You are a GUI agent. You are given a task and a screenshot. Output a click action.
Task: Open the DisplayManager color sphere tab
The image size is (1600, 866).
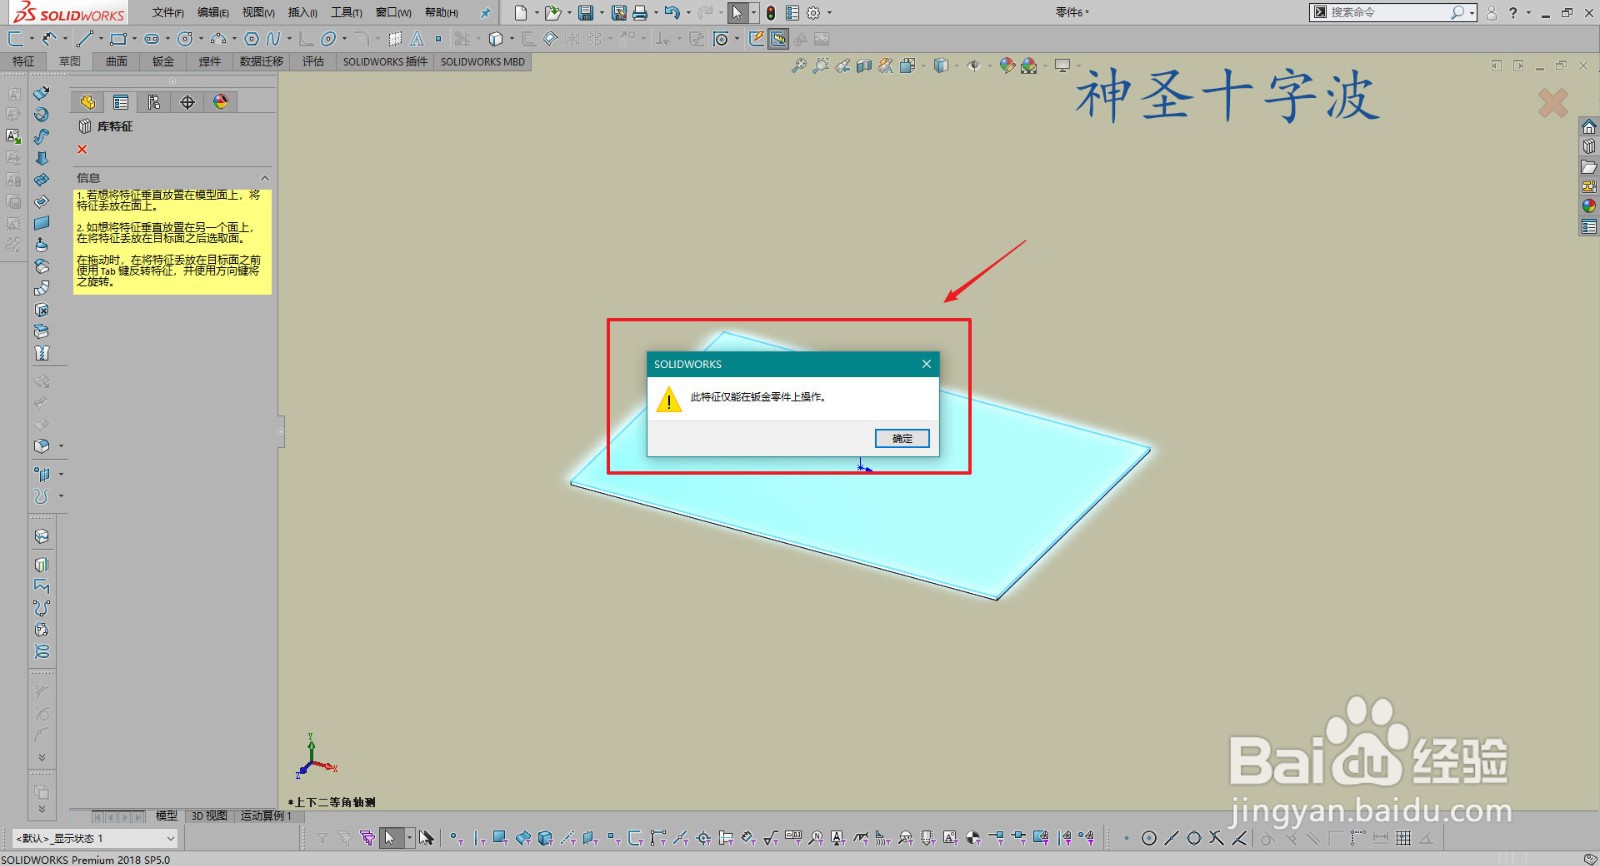221,102
